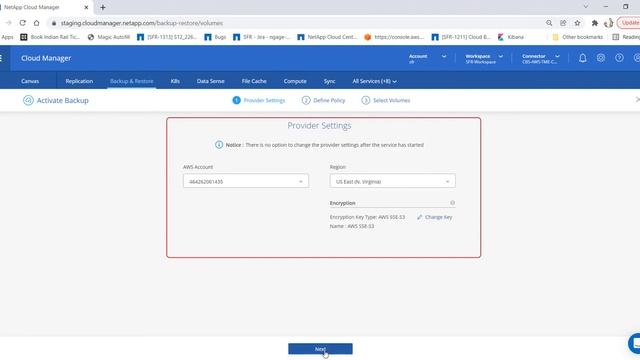
Task: Open the Replication tab
Action: coord(79,81)
